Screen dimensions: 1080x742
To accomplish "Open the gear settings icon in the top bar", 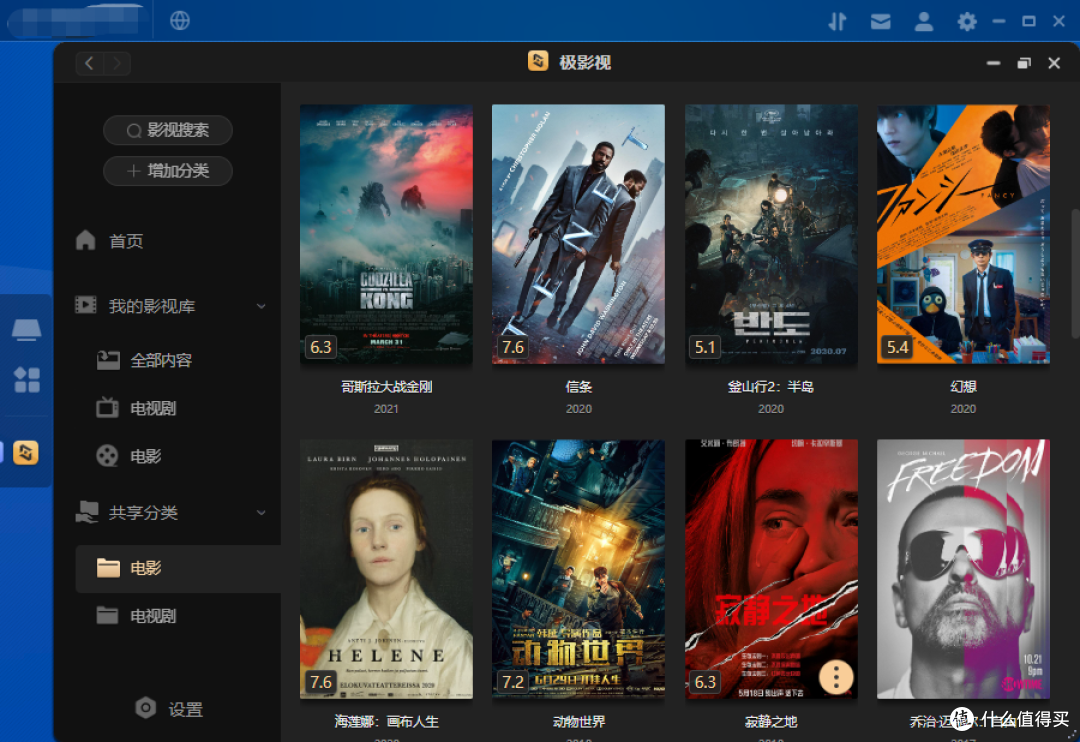I will coord(967,22).
